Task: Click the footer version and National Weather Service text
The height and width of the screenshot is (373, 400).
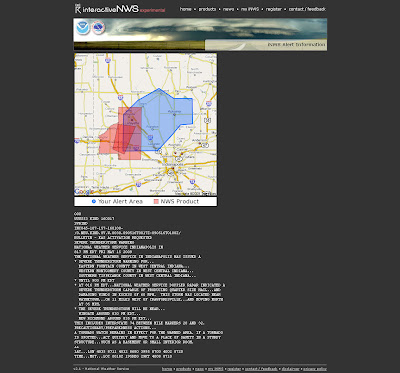Action: pos(101,369)
